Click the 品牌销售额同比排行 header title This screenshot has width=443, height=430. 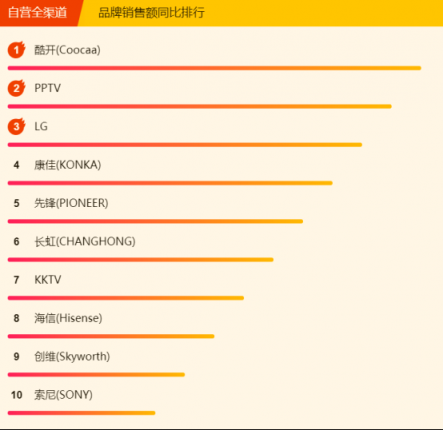151,13
